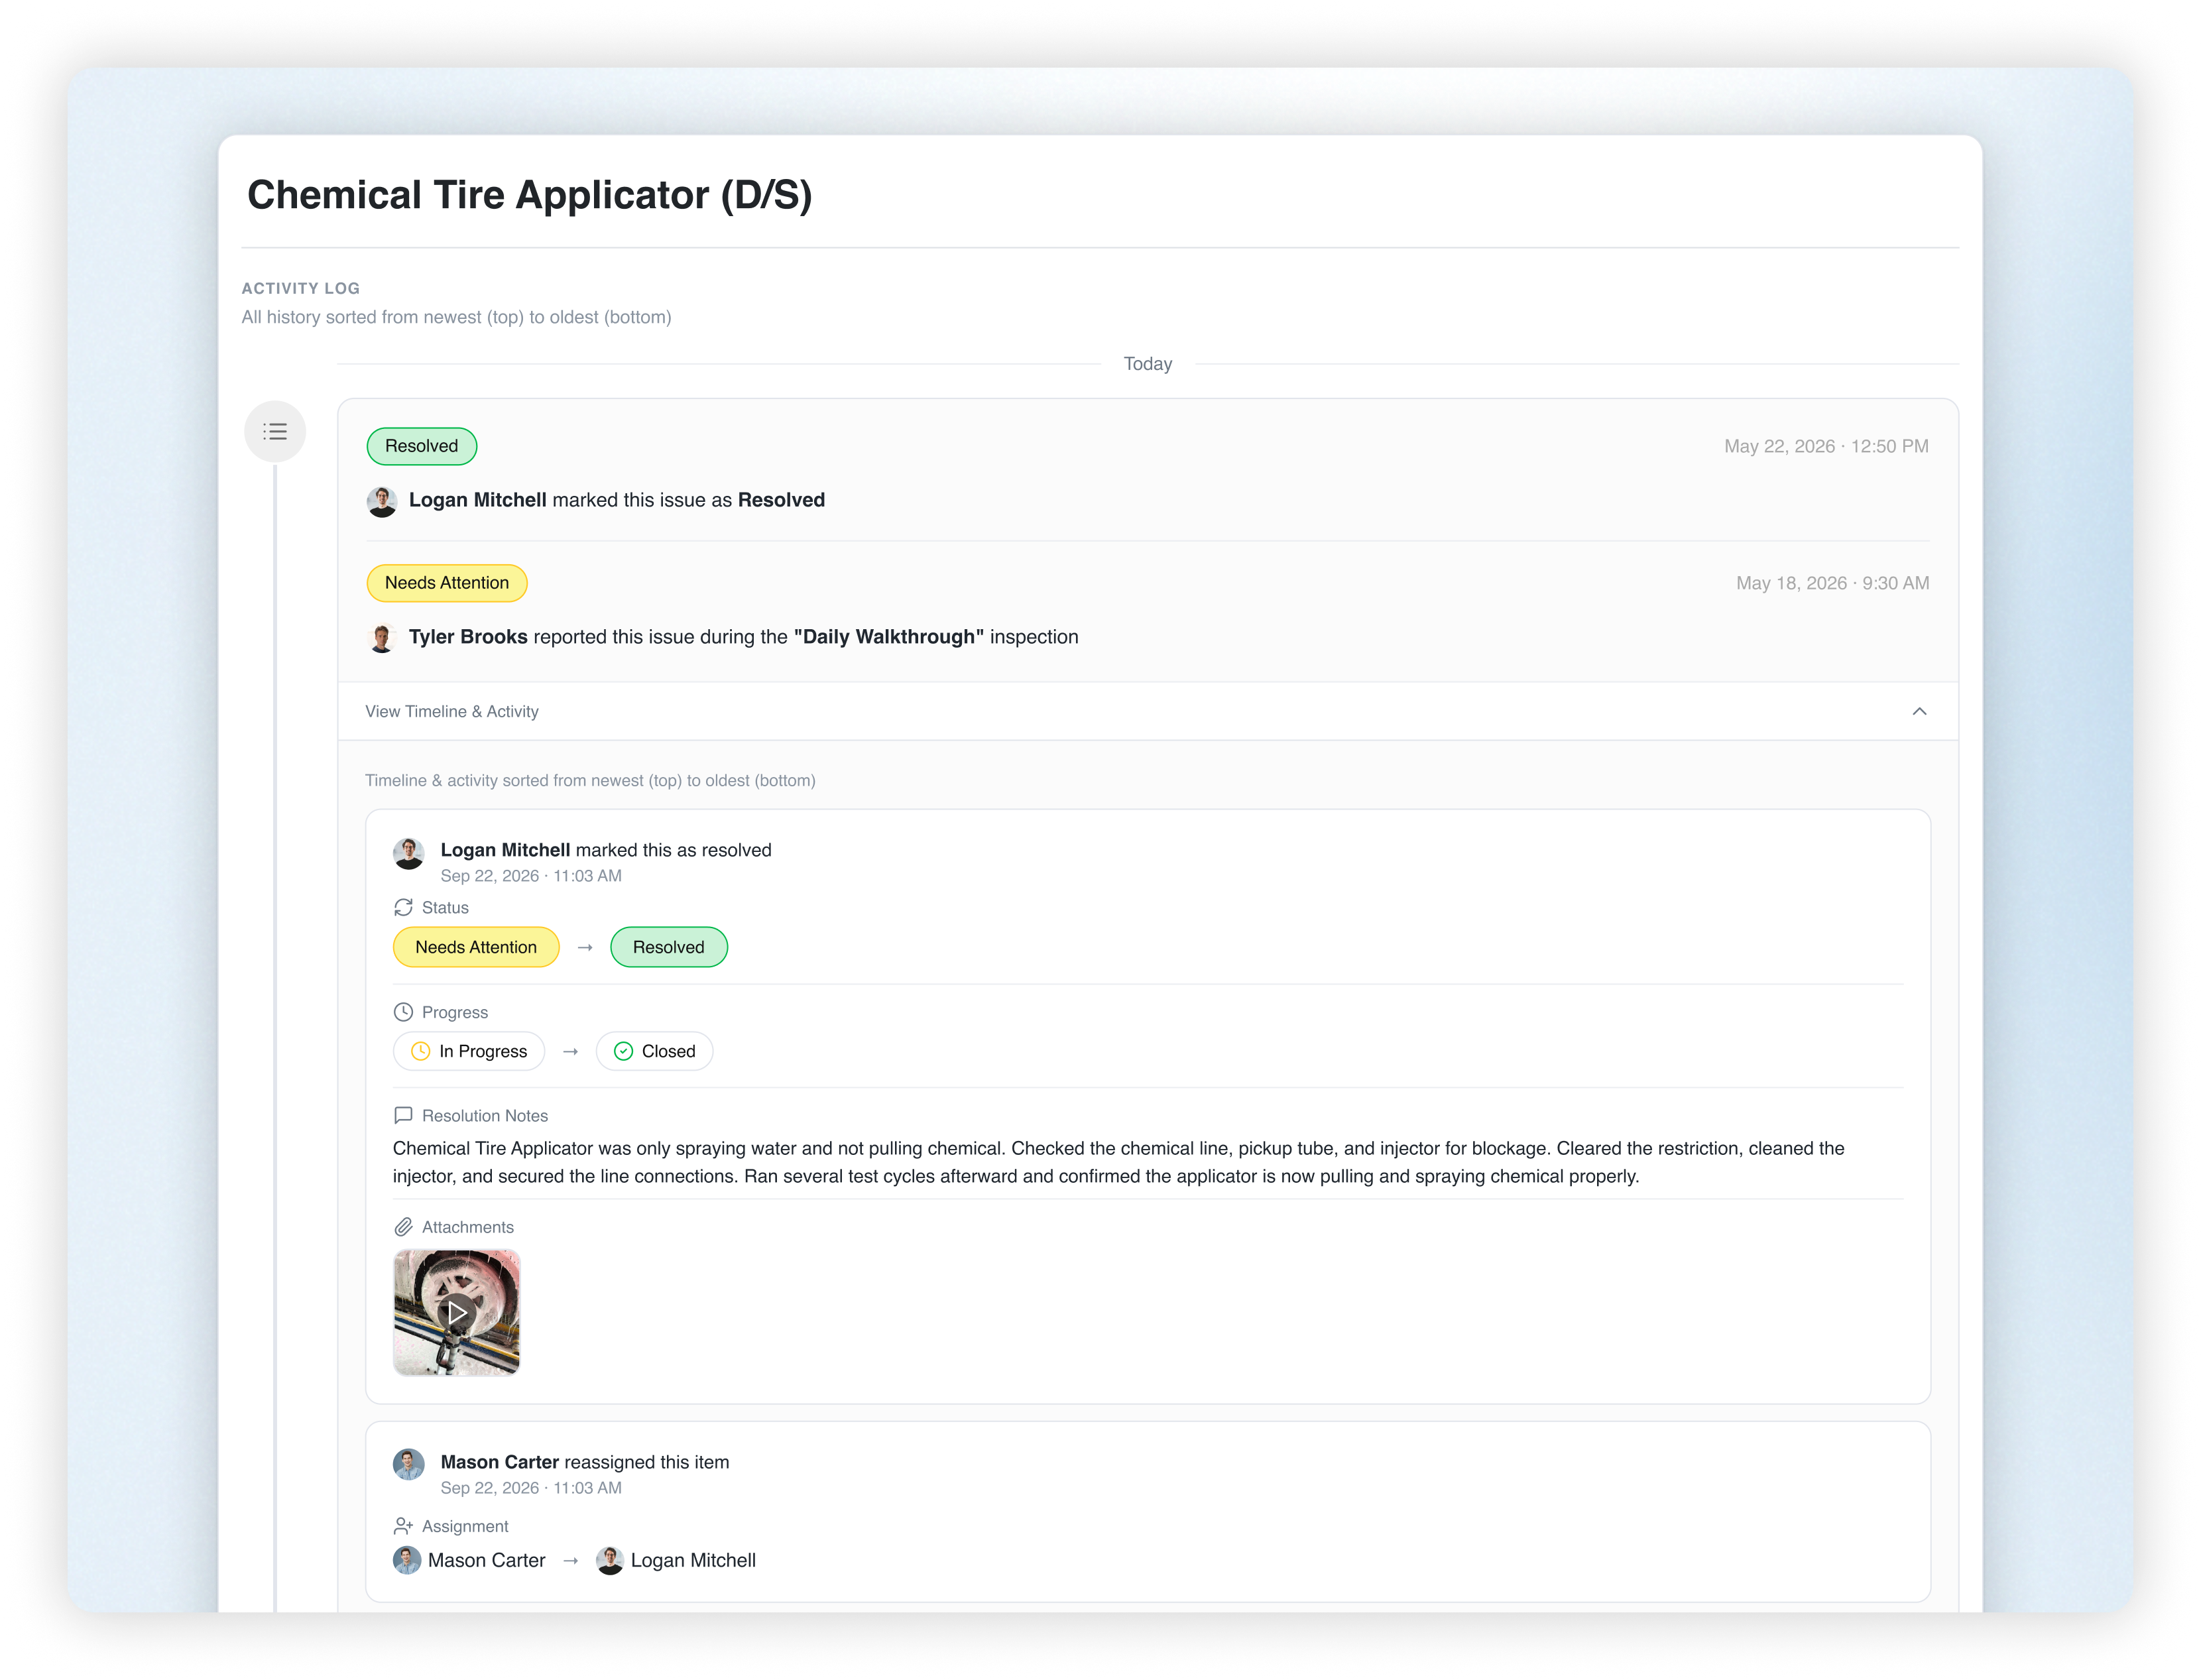2201x1680 pixels.
Task: Click the Mason Carter name under Assignment
Action: pyautogui.click(x=487, y=1560)
